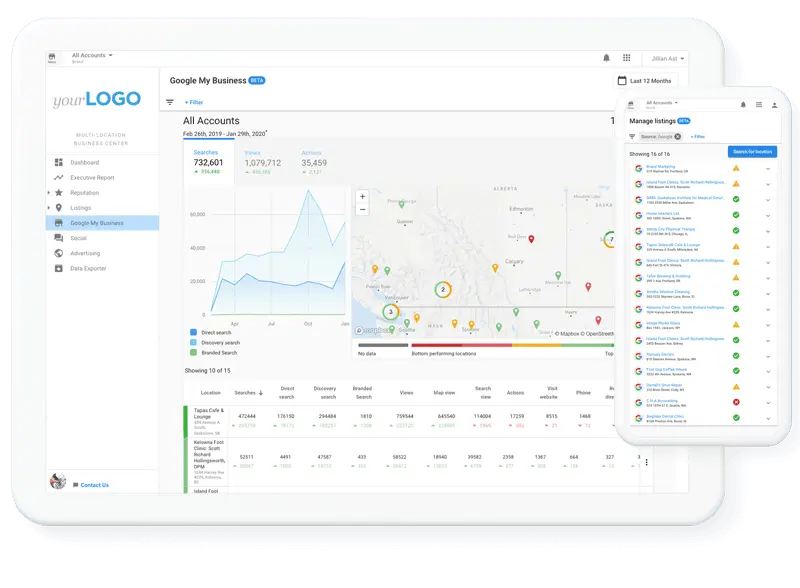Open three-dot menu on Kelowna Foot Clinic row
Image resolution: width=800 pixels, height=588 pixels.
[x=646, y=462]
